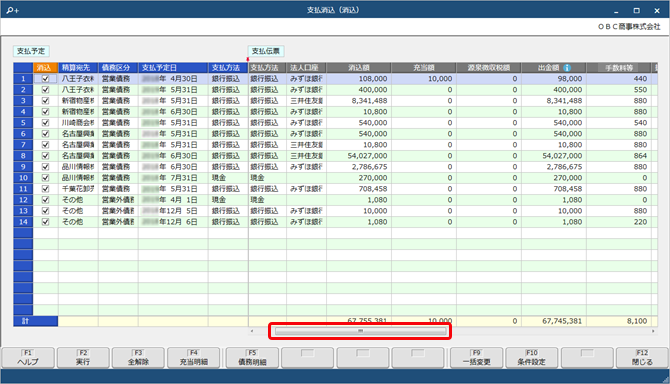Select row number 14 header
The width and height of the screenshot is (670, 384).
23,222
